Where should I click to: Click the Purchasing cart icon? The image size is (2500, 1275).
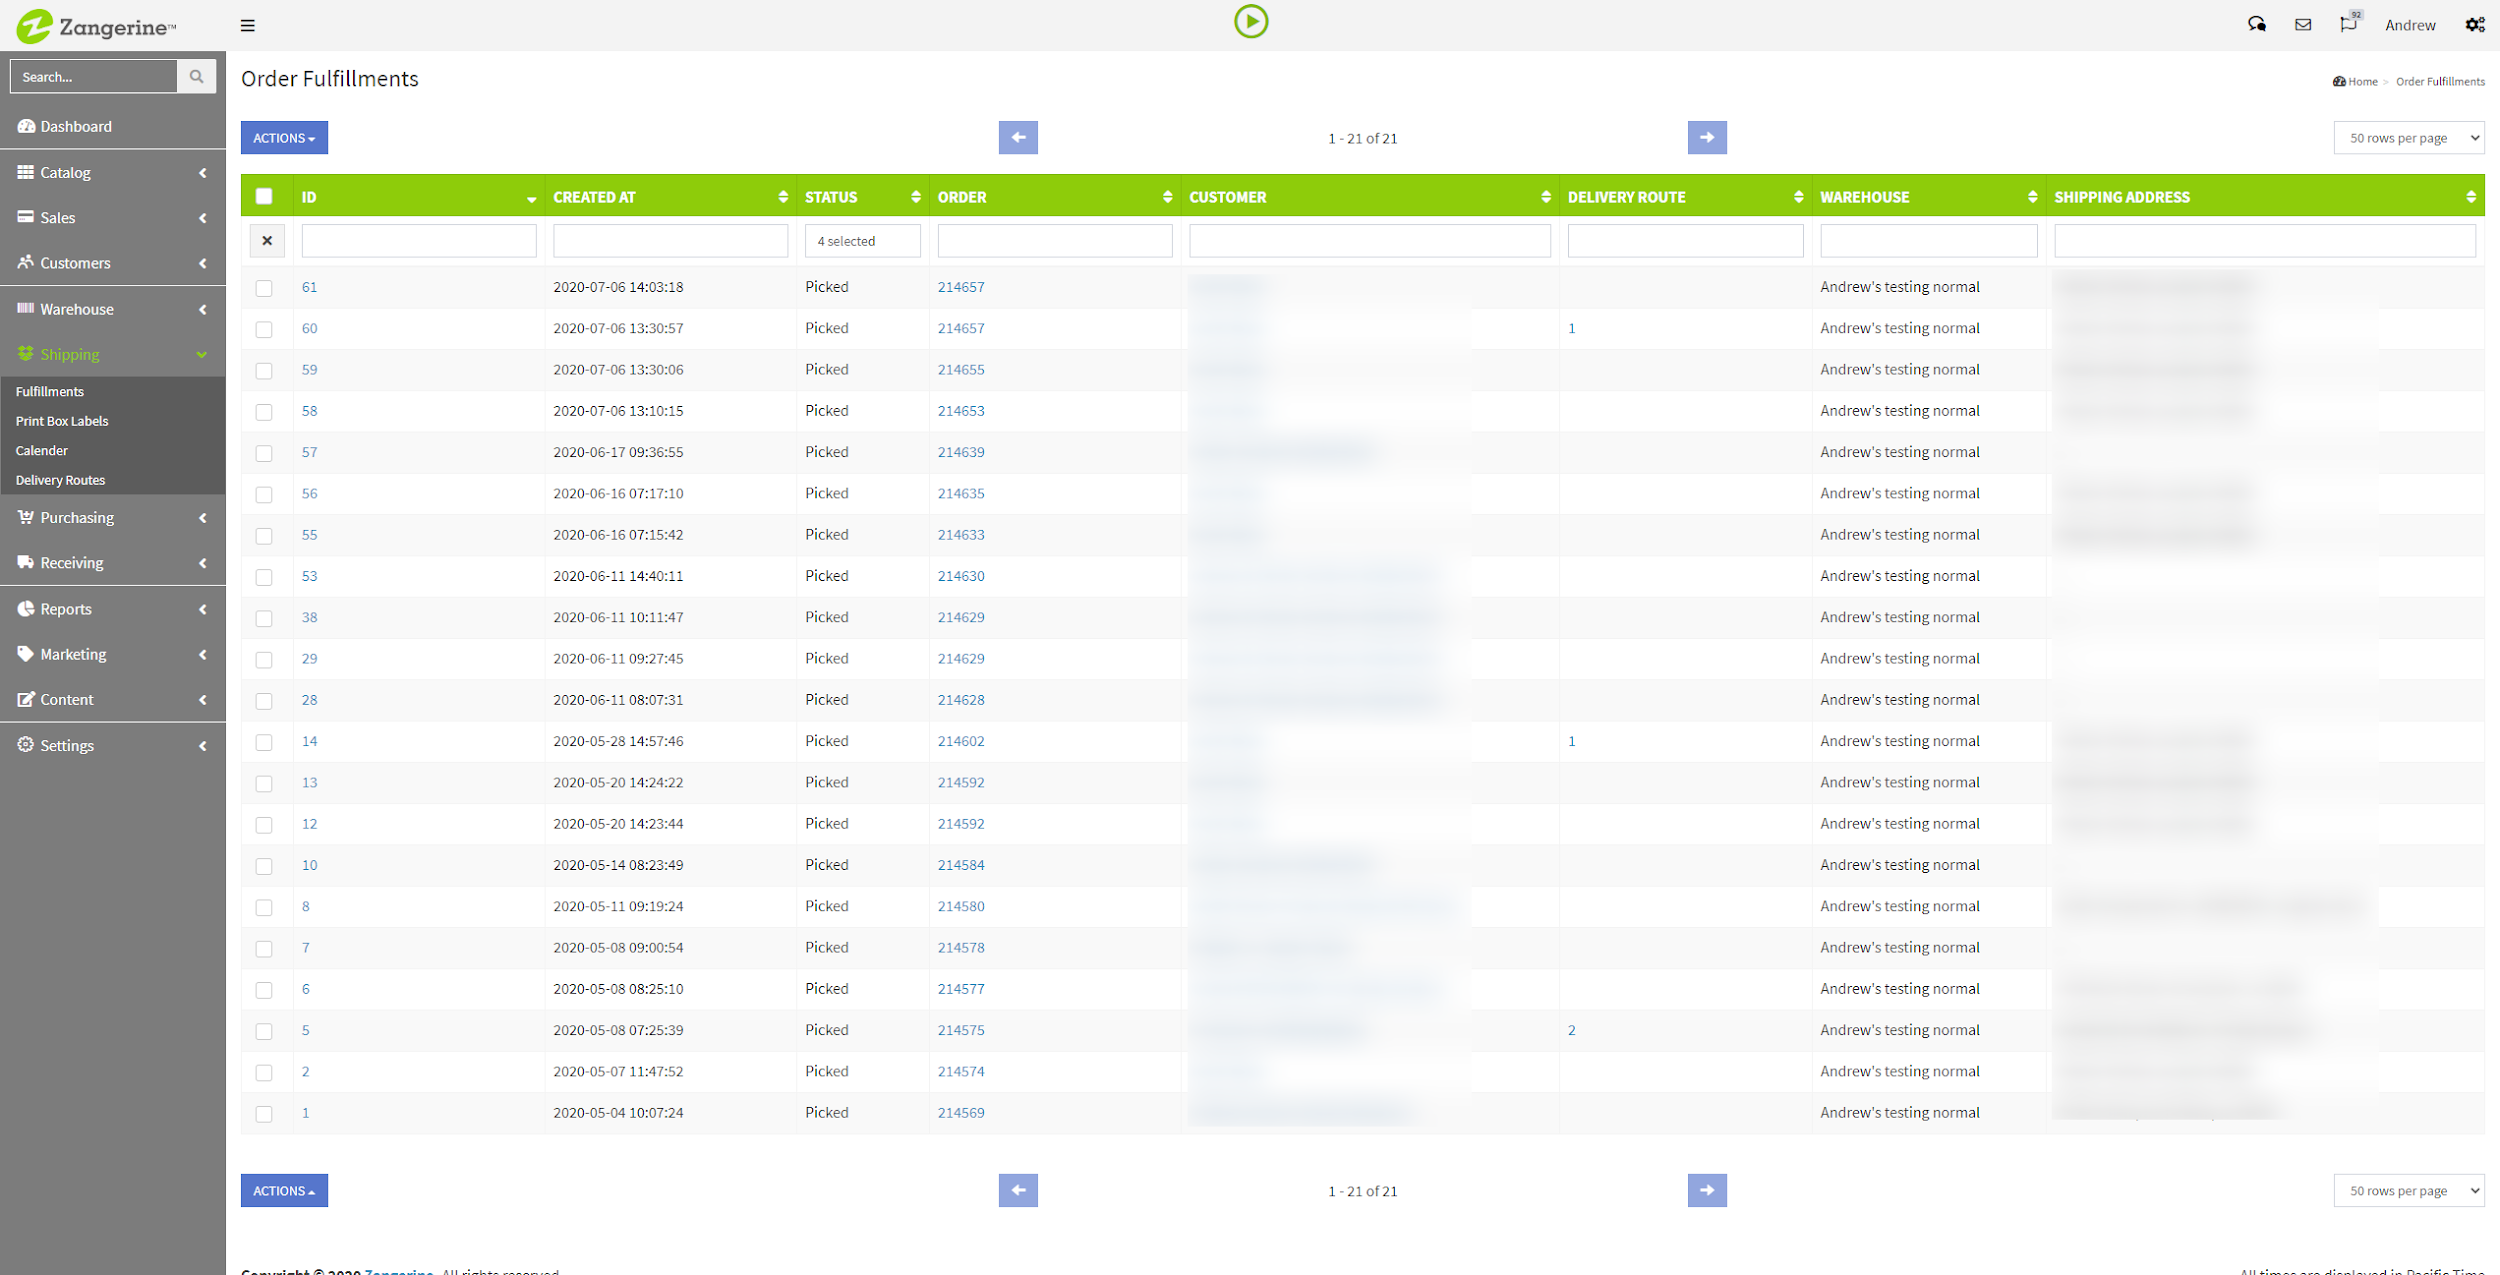26,517
